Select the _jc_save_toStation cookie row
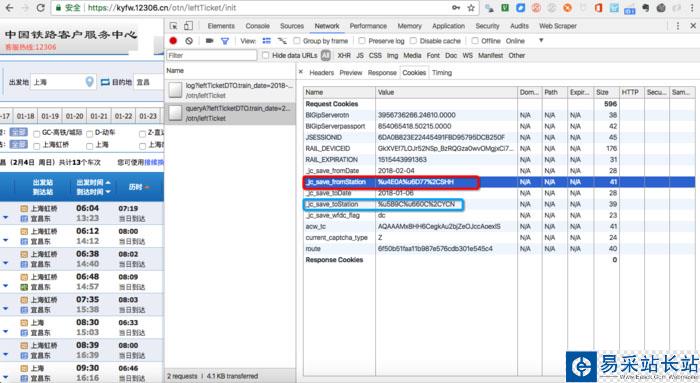700x383 pixels. click(499, 204)
